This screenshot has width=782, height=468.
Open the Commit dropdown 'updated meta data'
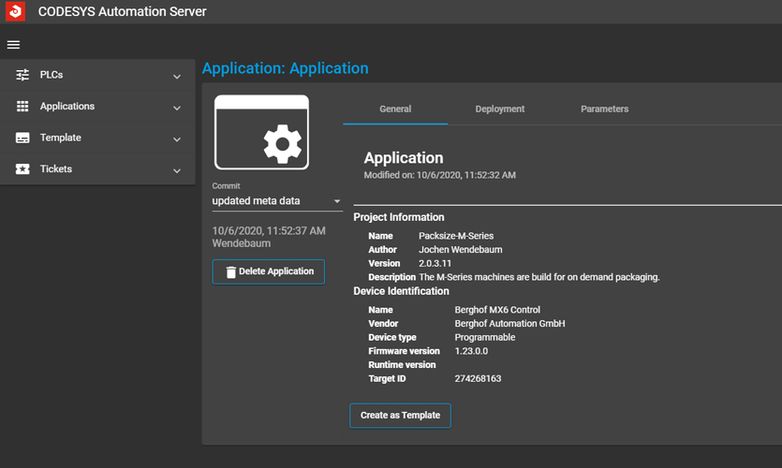(277, 201)
